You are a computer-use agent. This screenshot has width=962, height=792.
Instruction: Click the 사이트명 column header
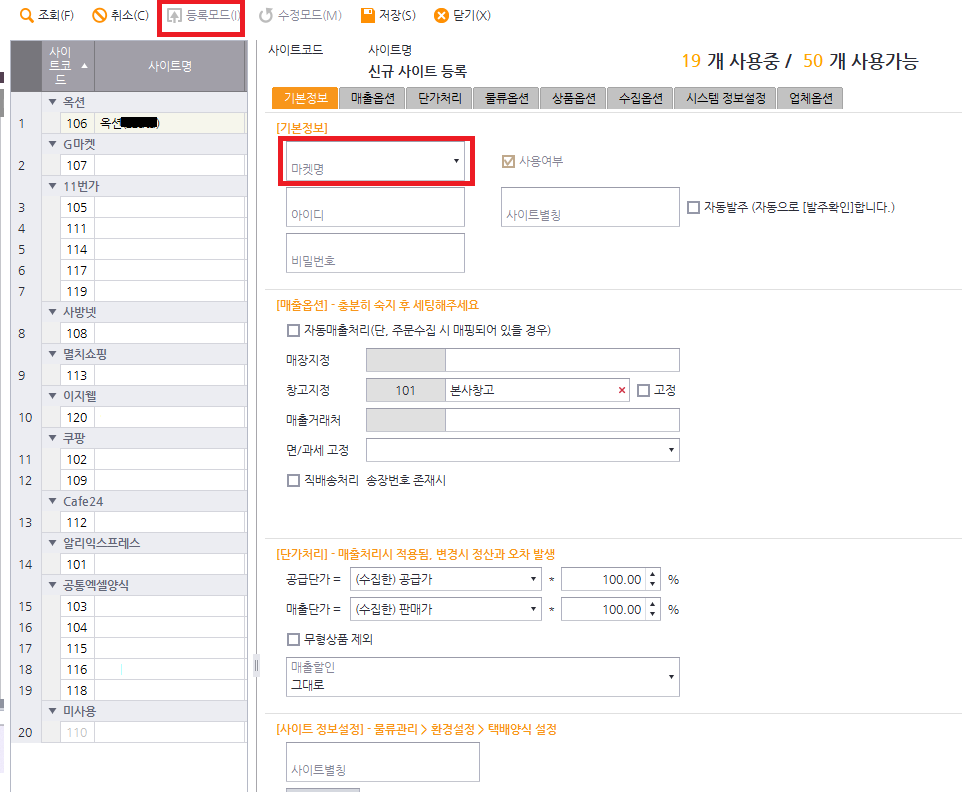pyautogui.click(x=170, y=66)
